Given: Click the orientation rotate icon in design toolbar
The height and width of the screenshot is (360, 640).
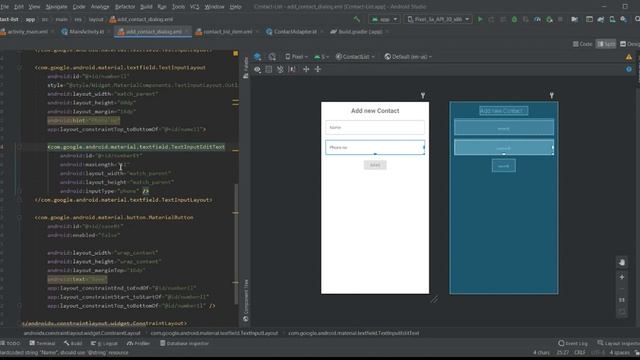Looking at the screenshot, I should (272, 57).
